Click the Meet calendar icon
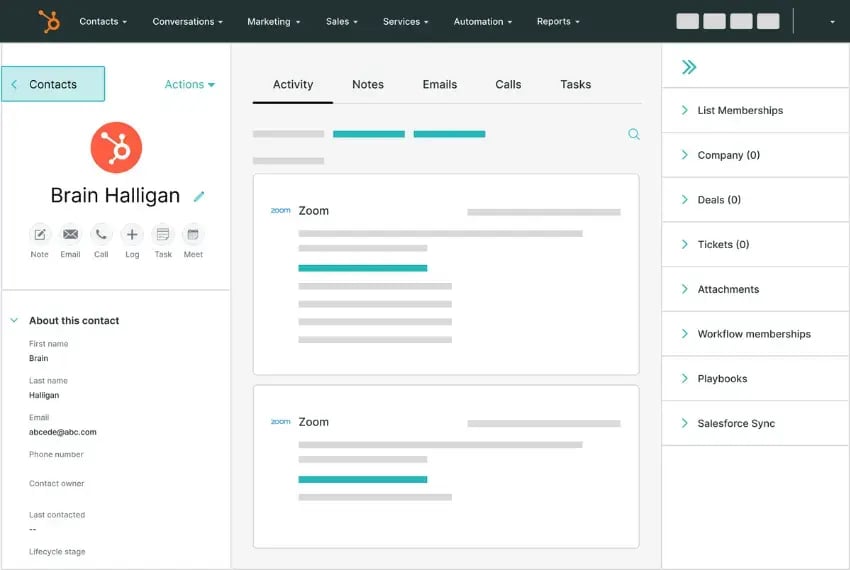 pyautogui.click(x=193, y=234)
